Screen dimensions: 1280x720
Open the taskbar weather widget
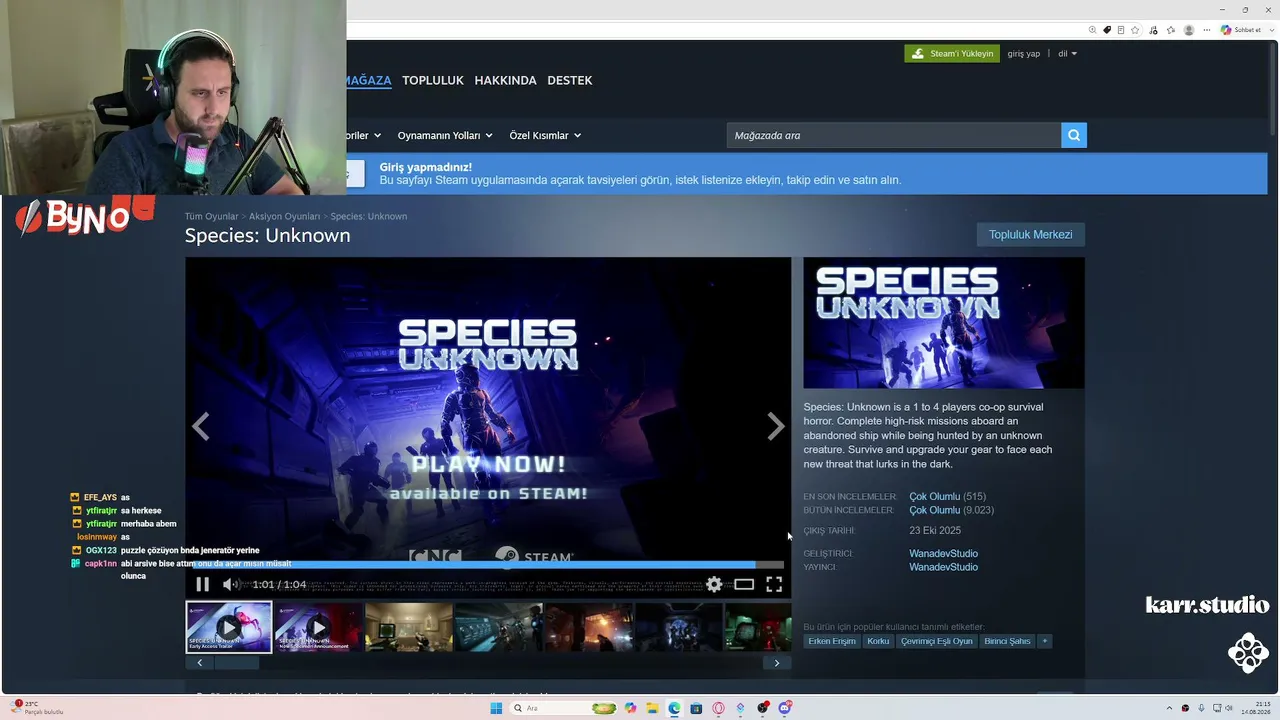point(38,708)
